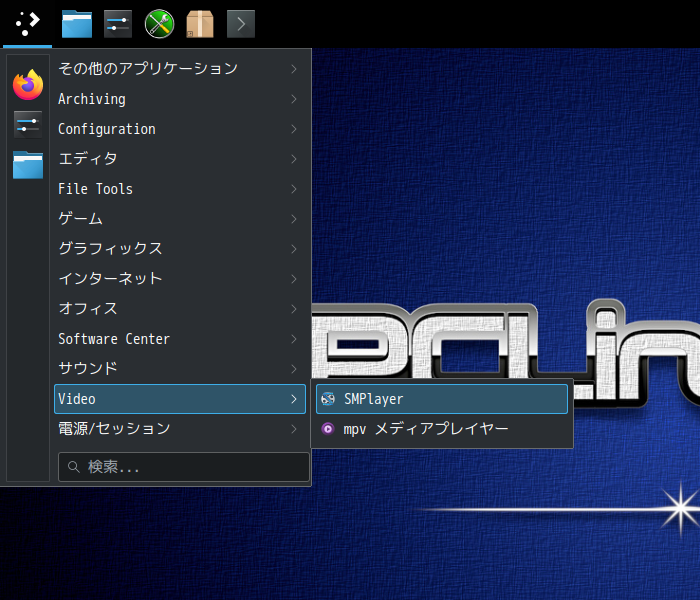Expand arrow next to ゲーム
The height and width of the screenshot is (600, 700).
pos(294,219)
